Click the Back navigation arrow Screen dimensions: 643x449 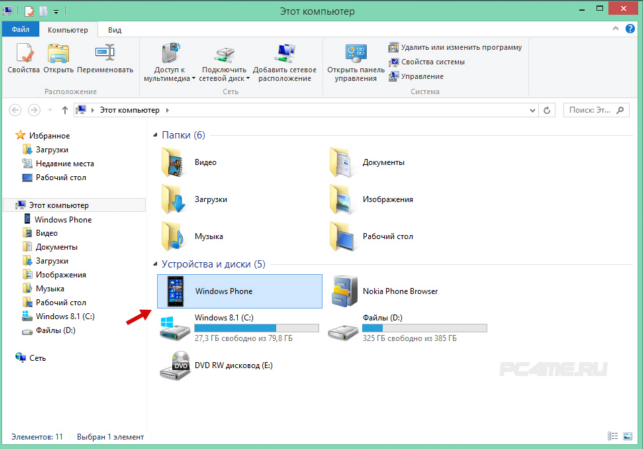[15, 110]
